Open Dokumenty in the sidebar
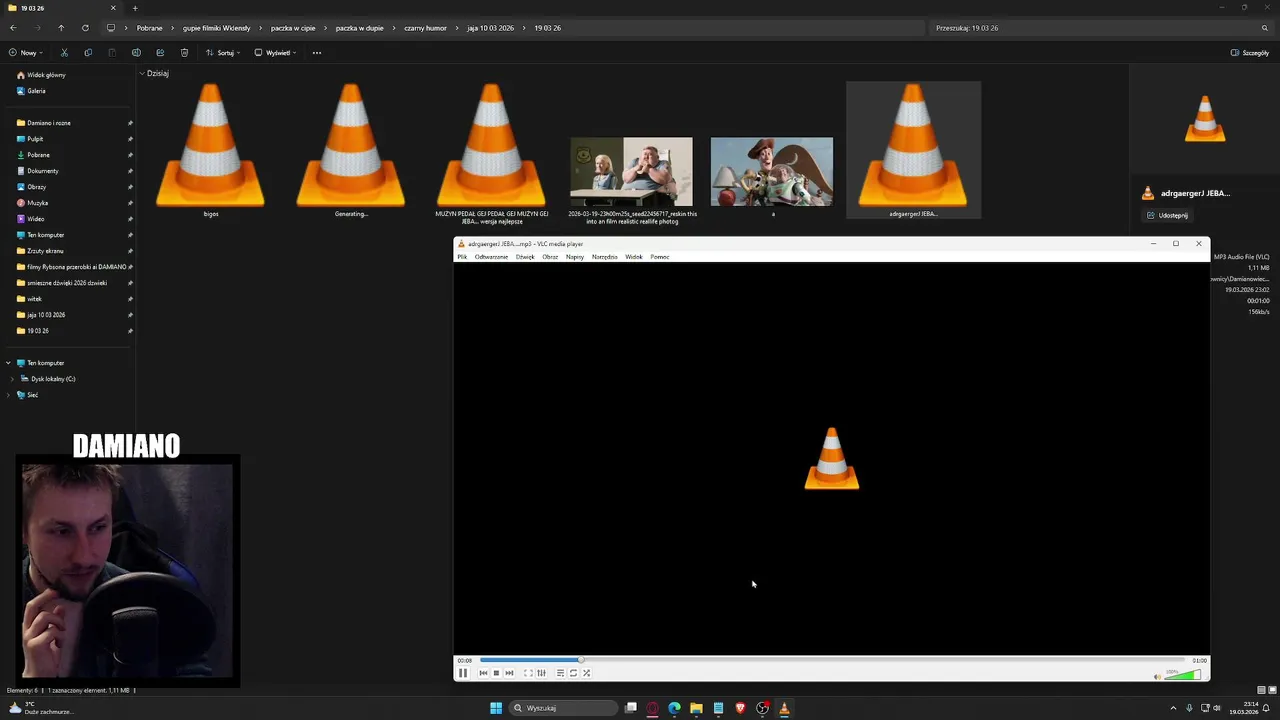 42,171
